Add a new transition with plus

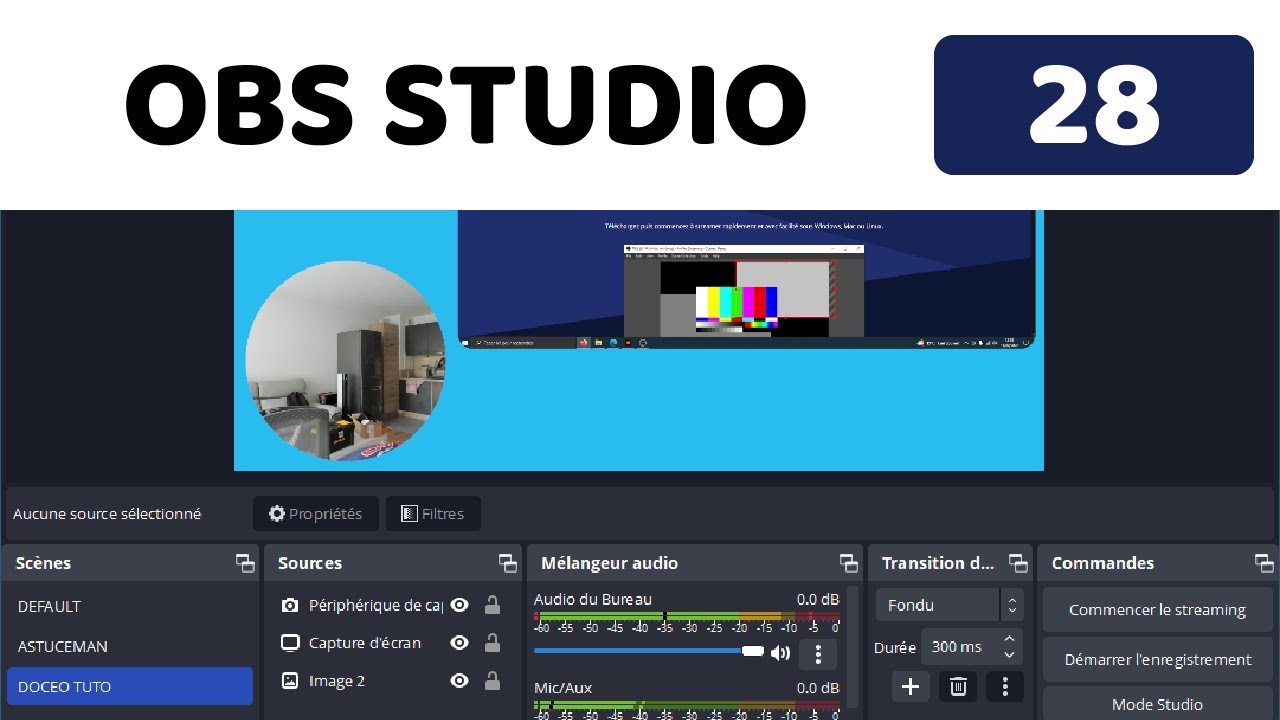pyautogui.click(x=910, y=686)
